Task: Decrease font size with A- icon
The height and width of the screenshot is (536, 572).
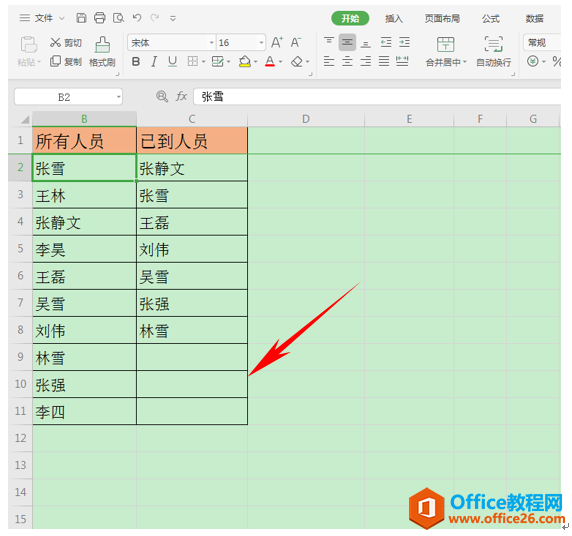Action: click(296, 42)
